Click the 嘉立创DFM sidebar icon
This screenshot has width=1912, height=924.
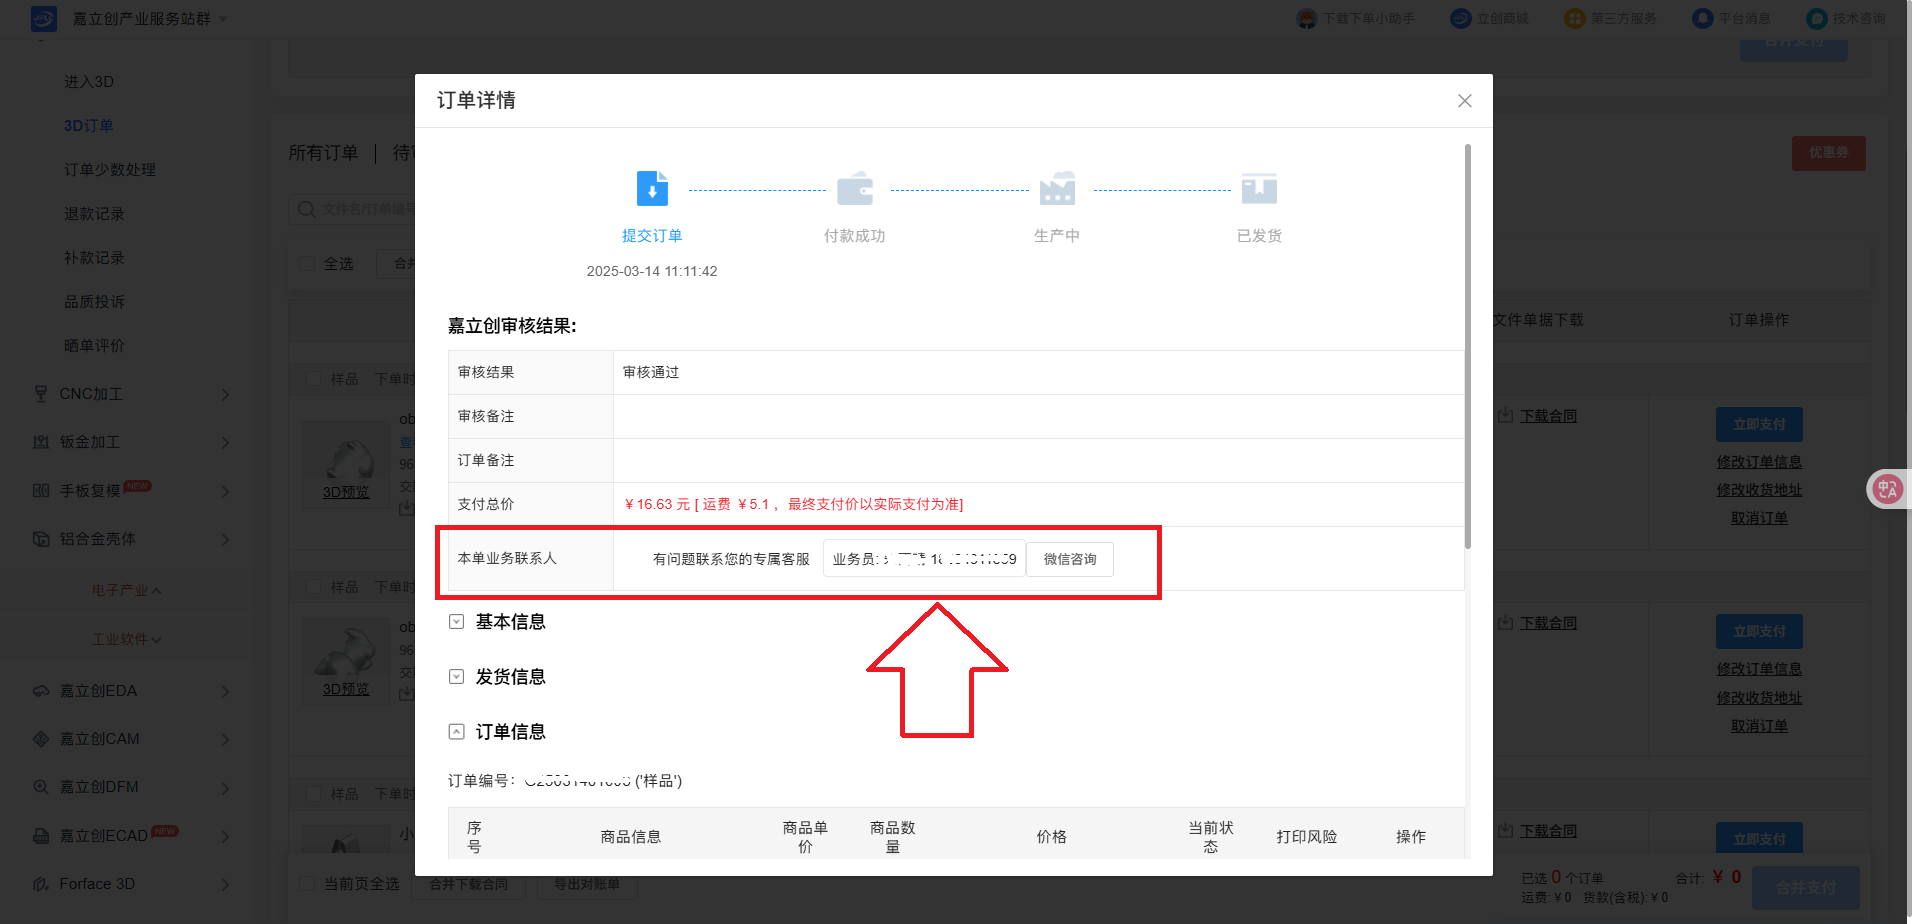(x=41, y=787)
